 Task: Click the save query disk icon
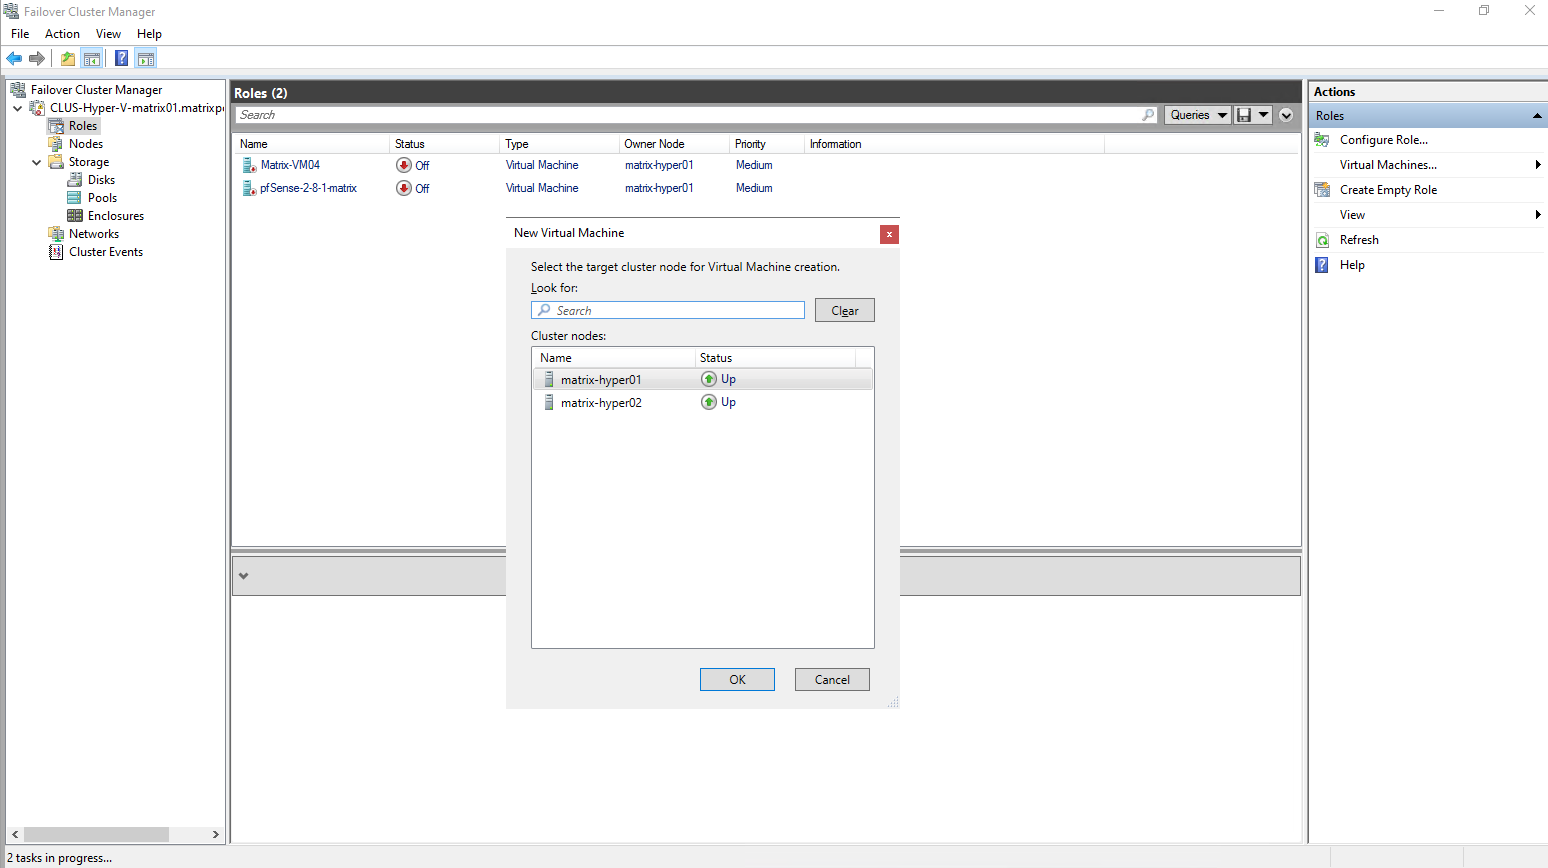(x=1244, y=115)
